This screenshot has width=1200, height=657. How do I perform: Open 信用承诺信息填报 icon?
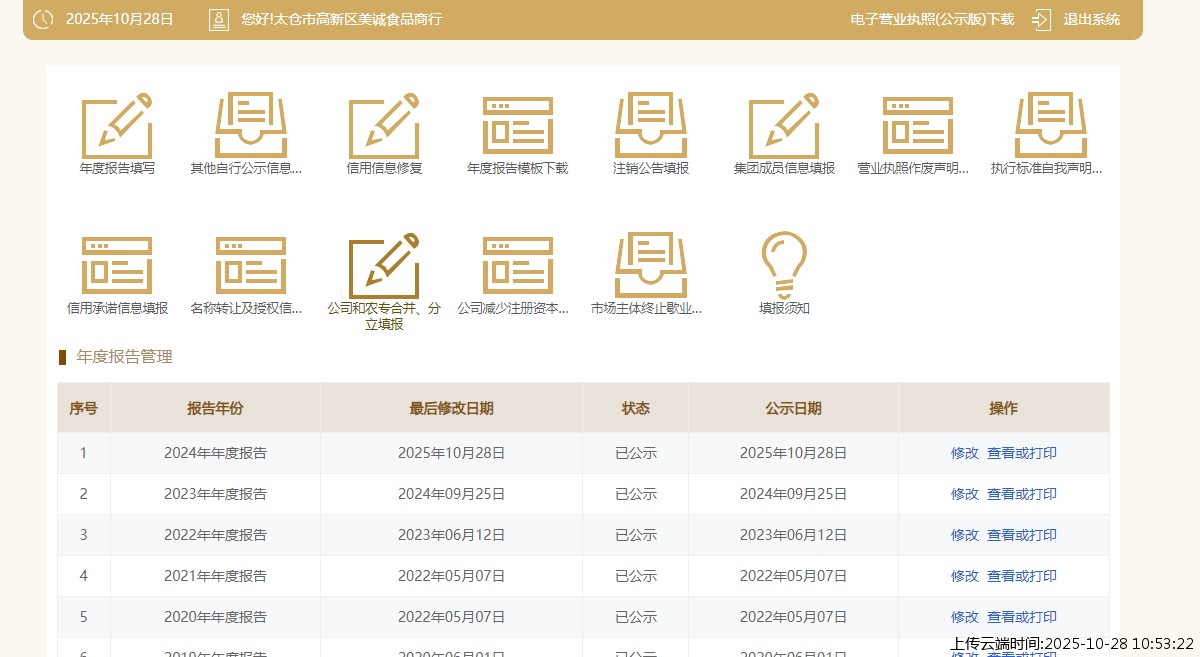pos(117,266)
